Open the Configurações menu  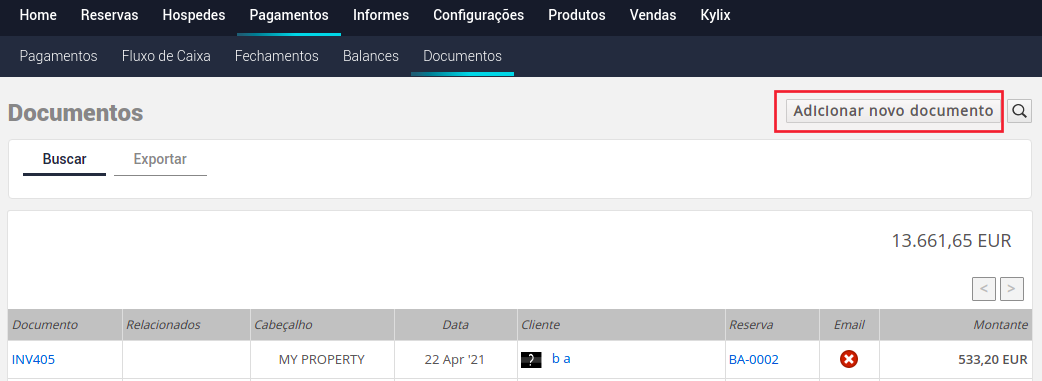point(478,15)
